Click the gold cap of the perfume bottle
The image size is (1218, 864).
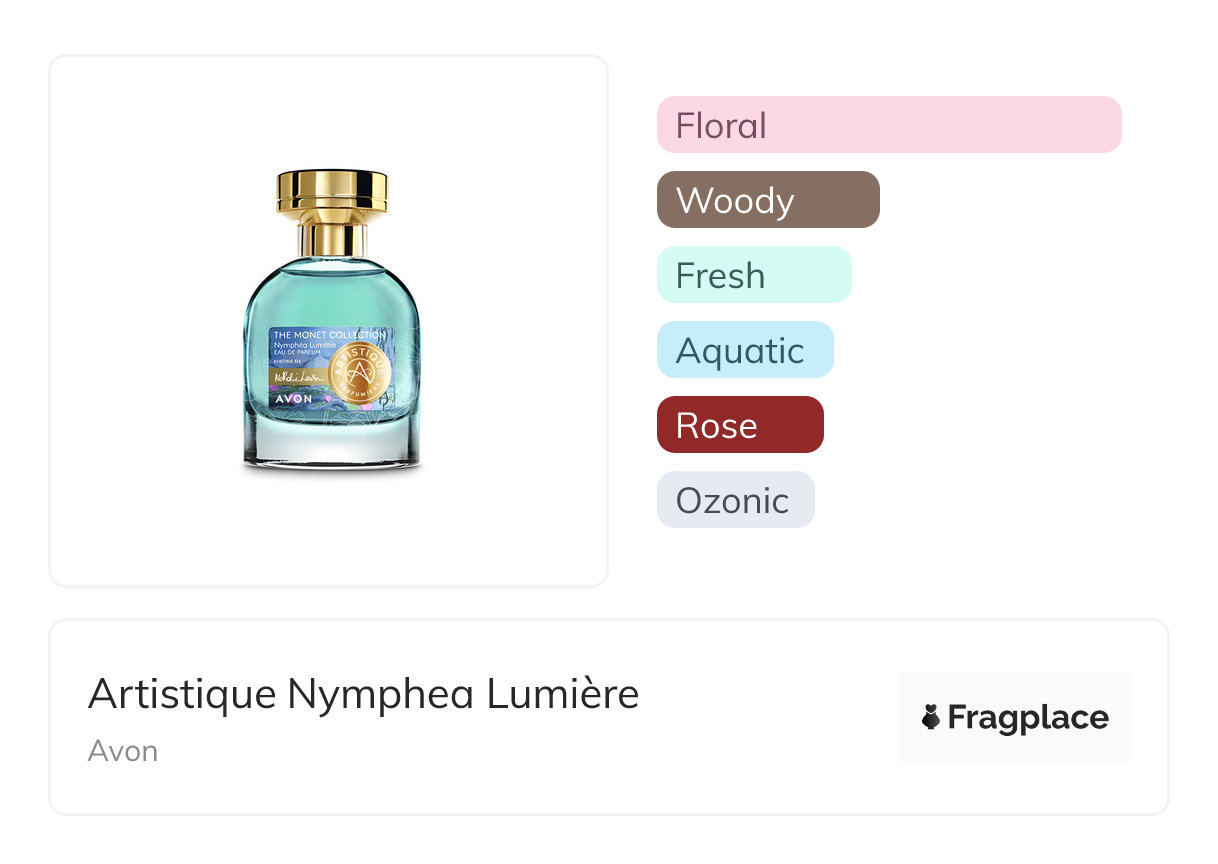pos(332,194)
